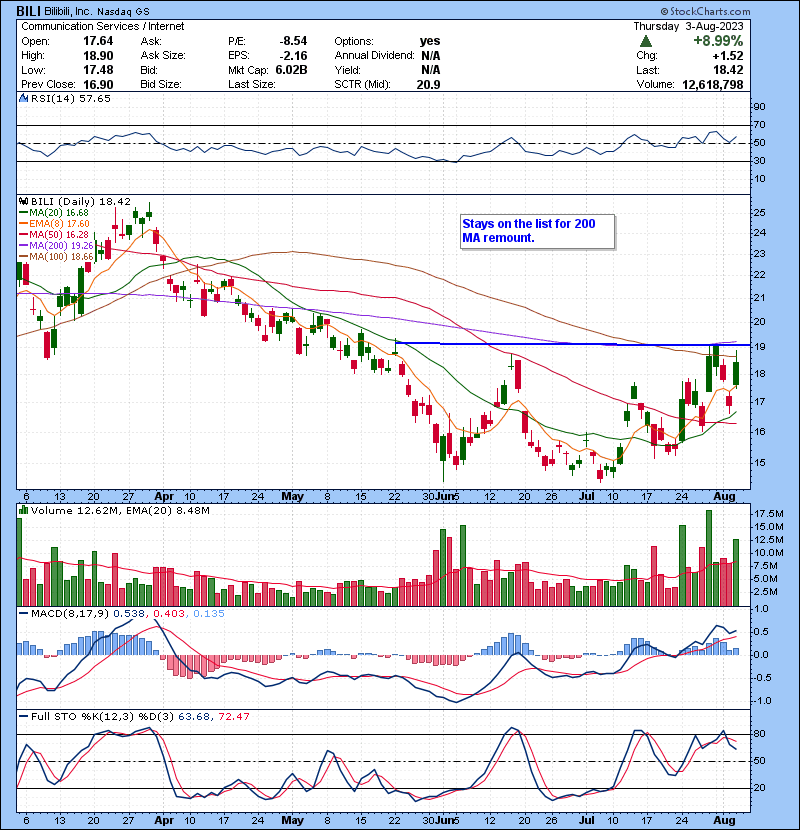Click the EPS -2.16 value
Screen dimensions: 800x830
[x=293, y=56]
